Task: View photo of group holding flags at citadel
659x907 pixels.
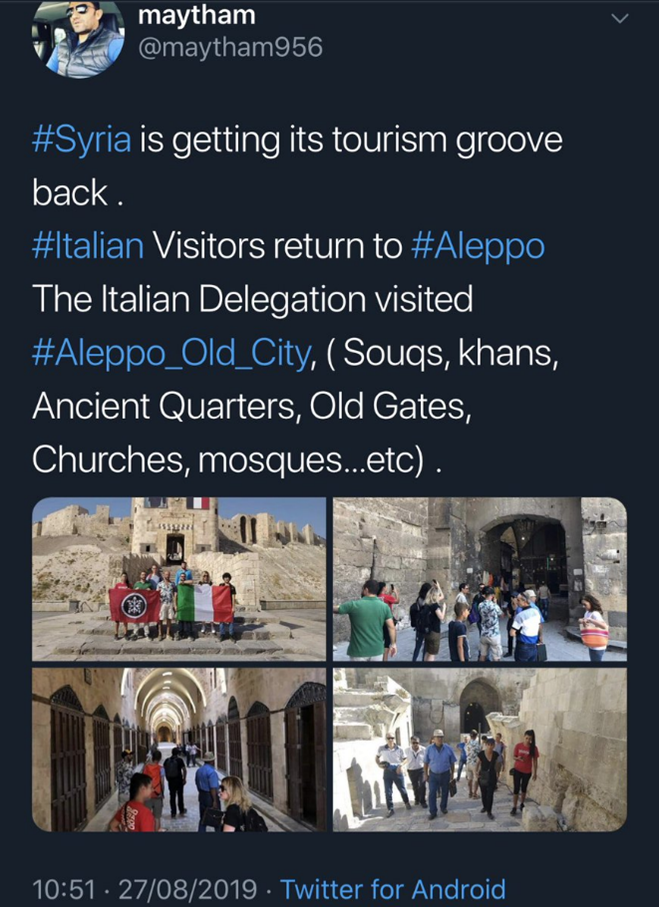Action: tap(180, 579)
